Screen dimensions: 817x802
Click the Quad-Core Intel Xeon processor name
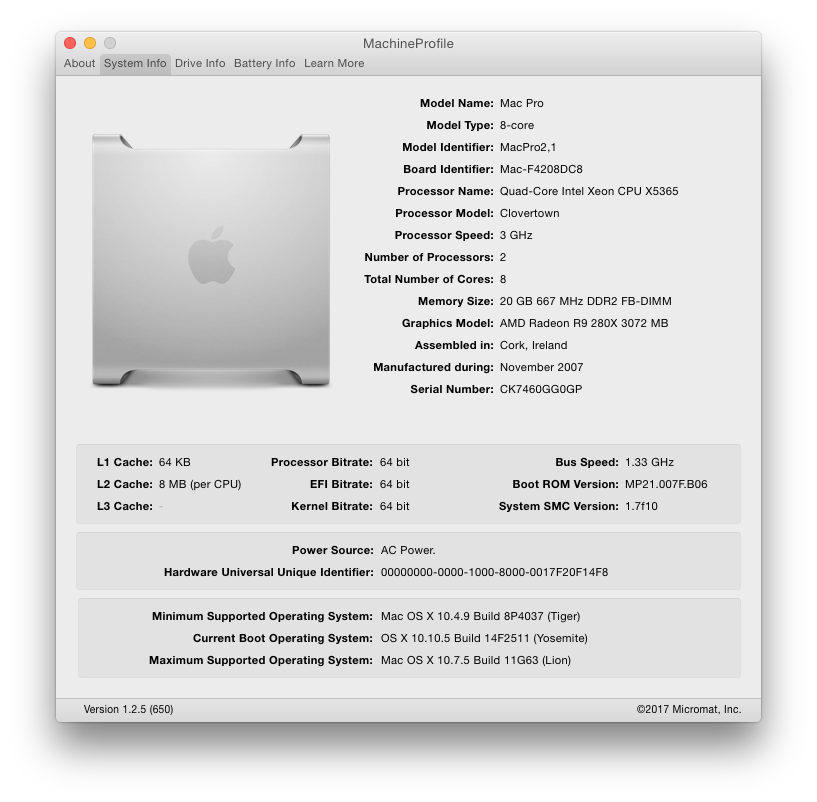click(x=589, y=191)
